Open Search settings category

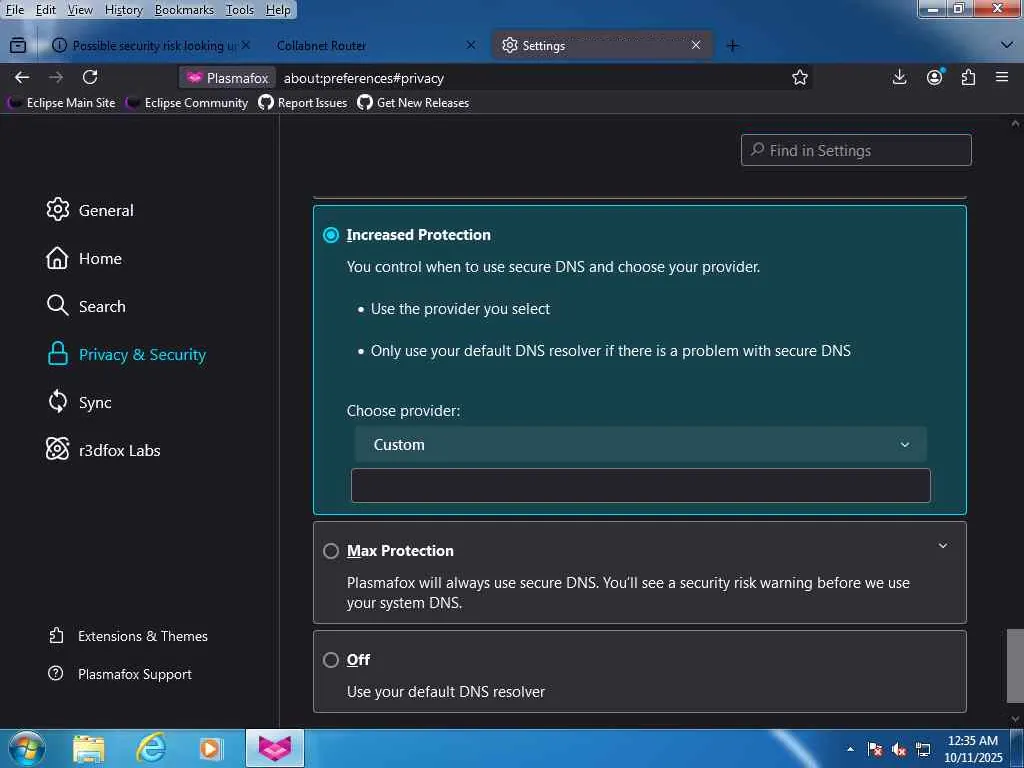[86, 306]
